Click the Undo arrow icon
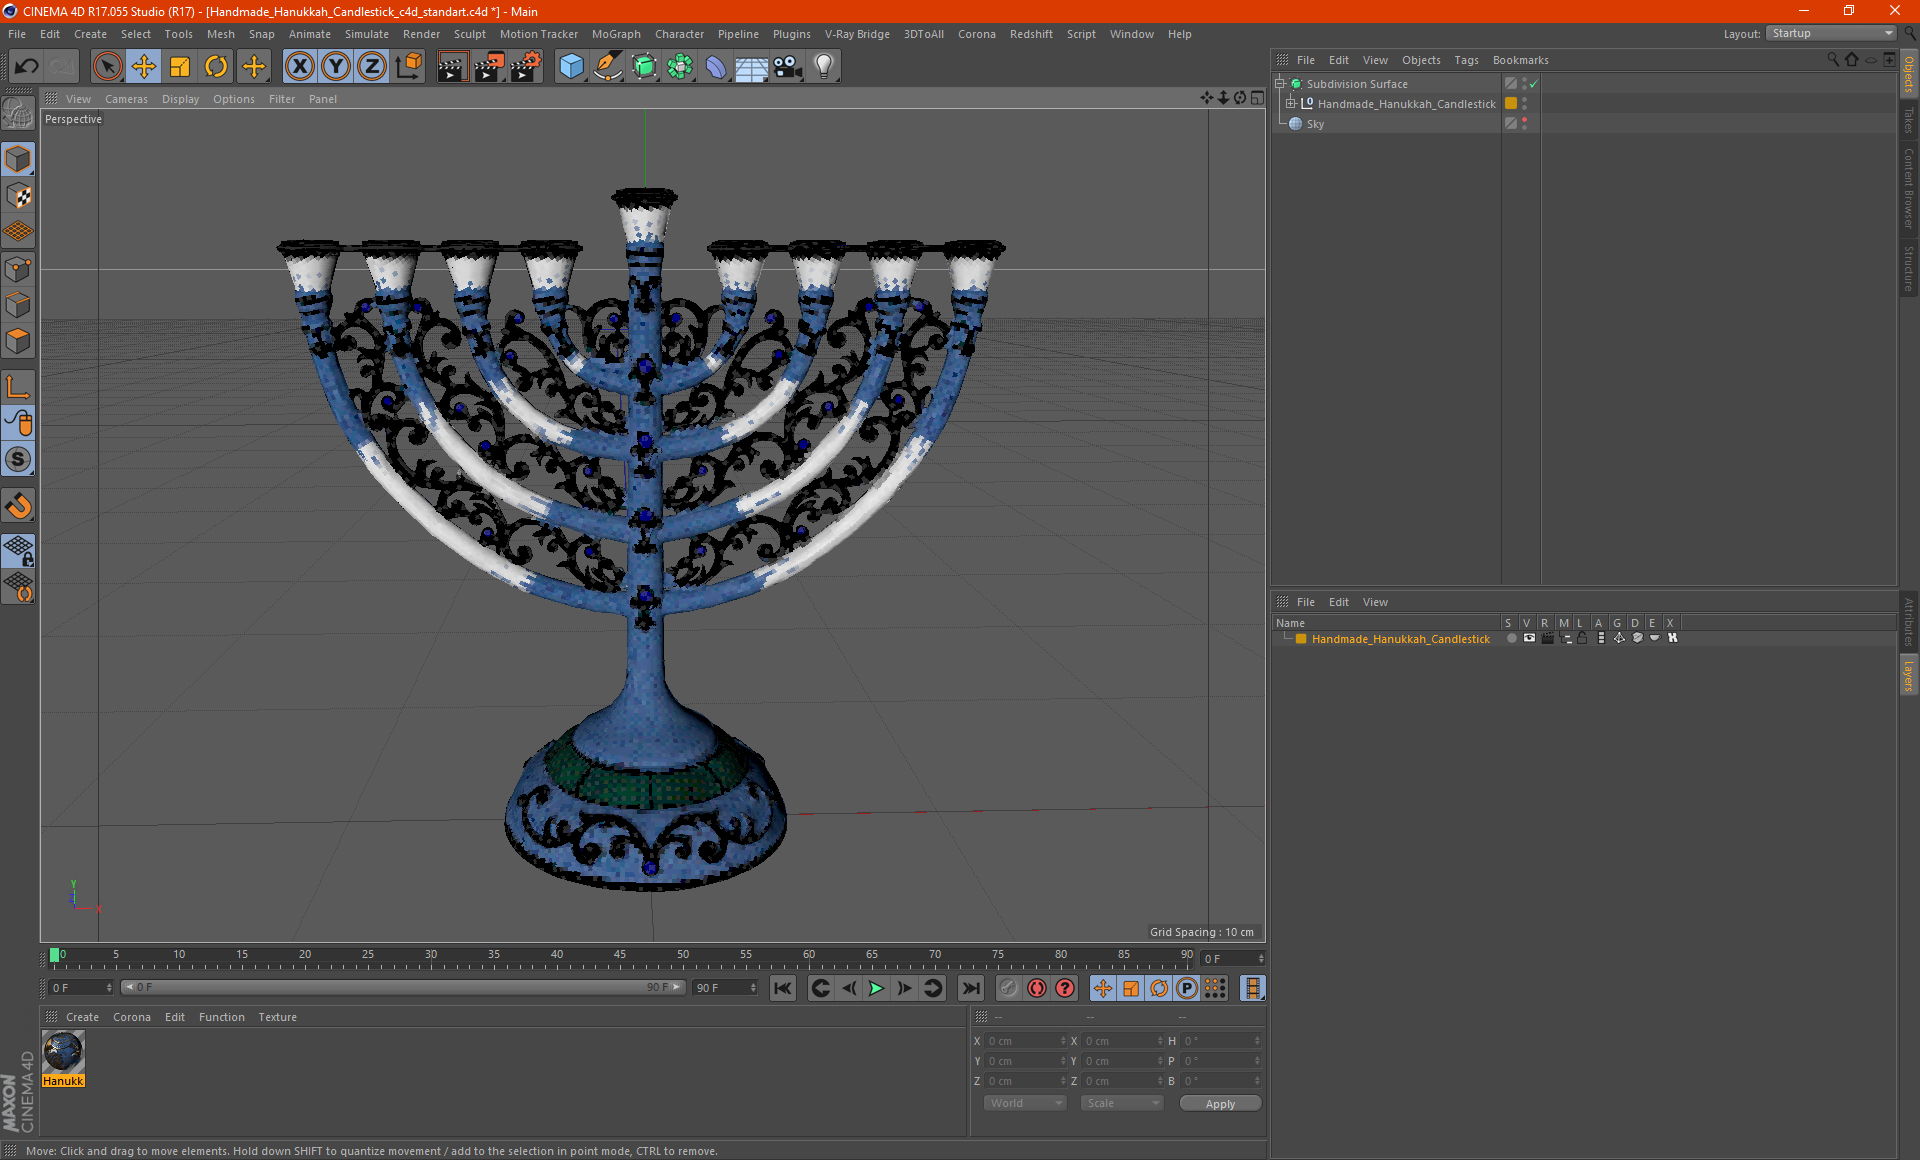The image size is (1920, 1160). [x=26, y=67]
